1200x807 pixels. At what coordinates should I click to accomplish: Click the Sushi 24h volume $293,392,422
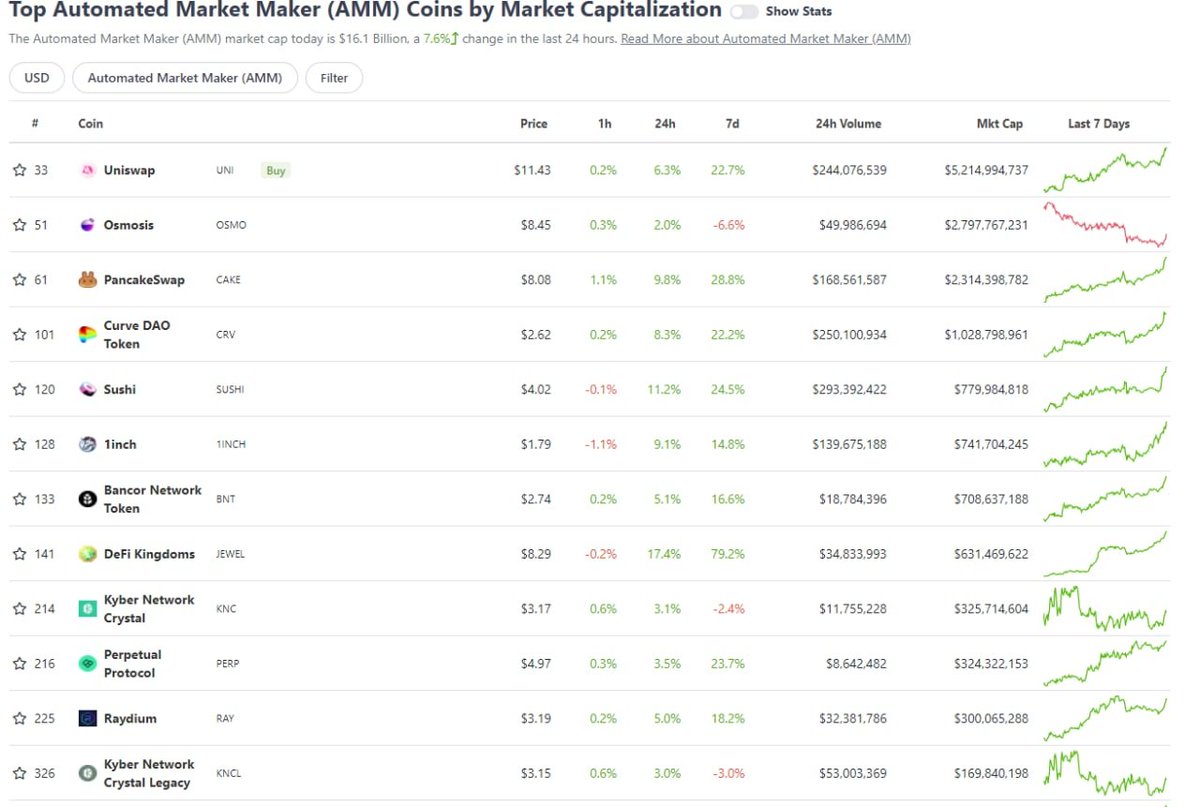850,390
